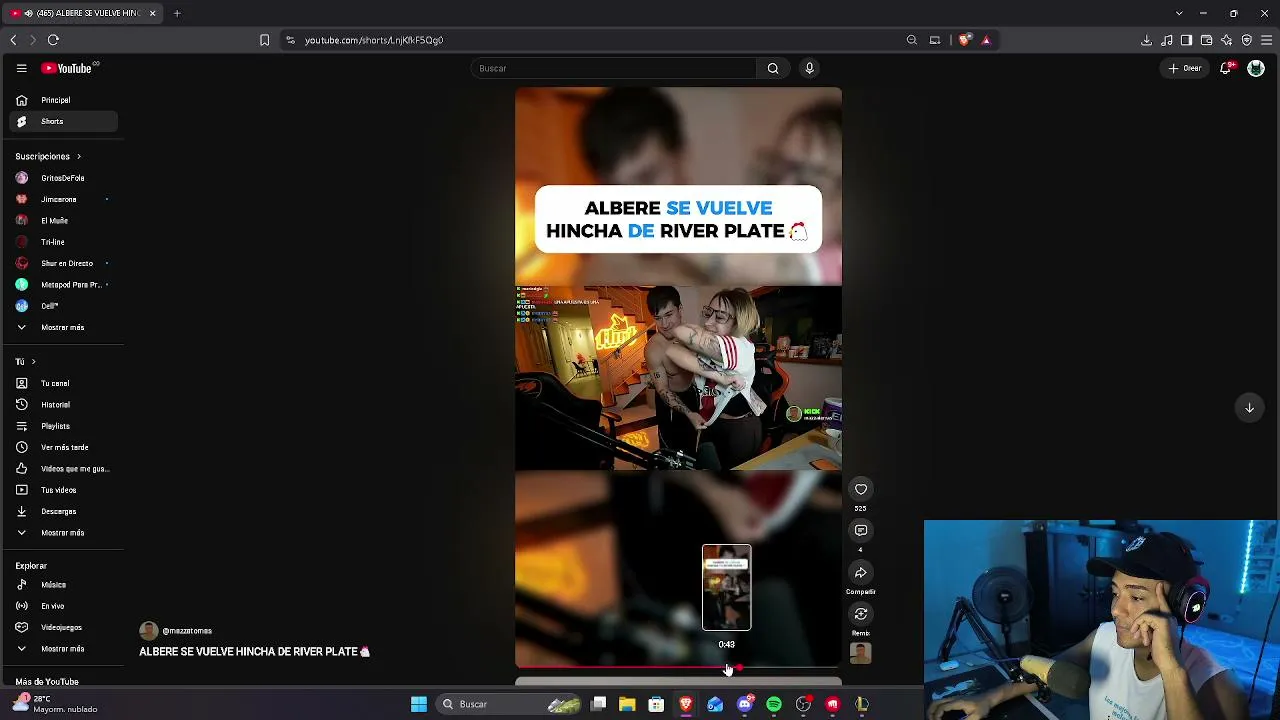Viewport: 1280px width, 720px height.
Task: Open Spotify from the taskbar
Action: pyautogui.click(x=774, y=704)
